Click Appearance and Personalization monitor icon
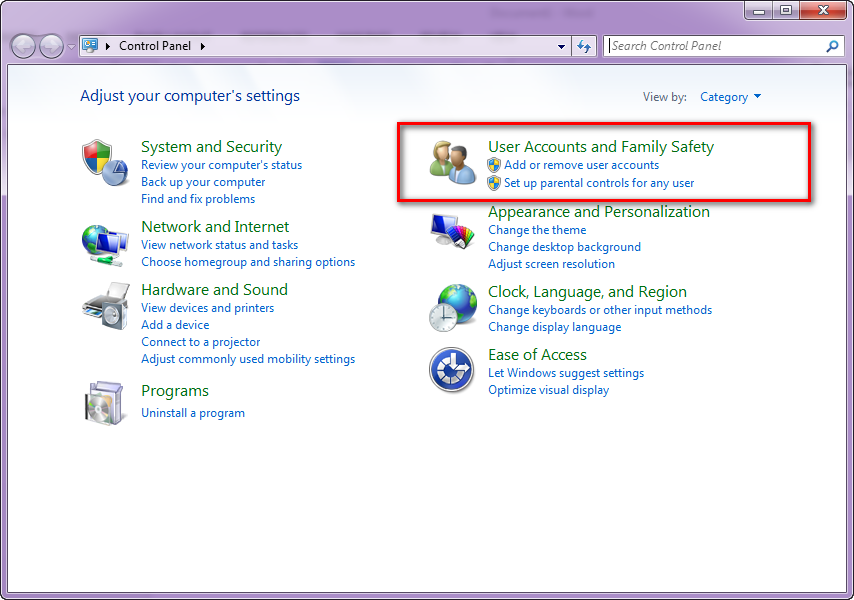854x600 pixels. coord(452,231)
